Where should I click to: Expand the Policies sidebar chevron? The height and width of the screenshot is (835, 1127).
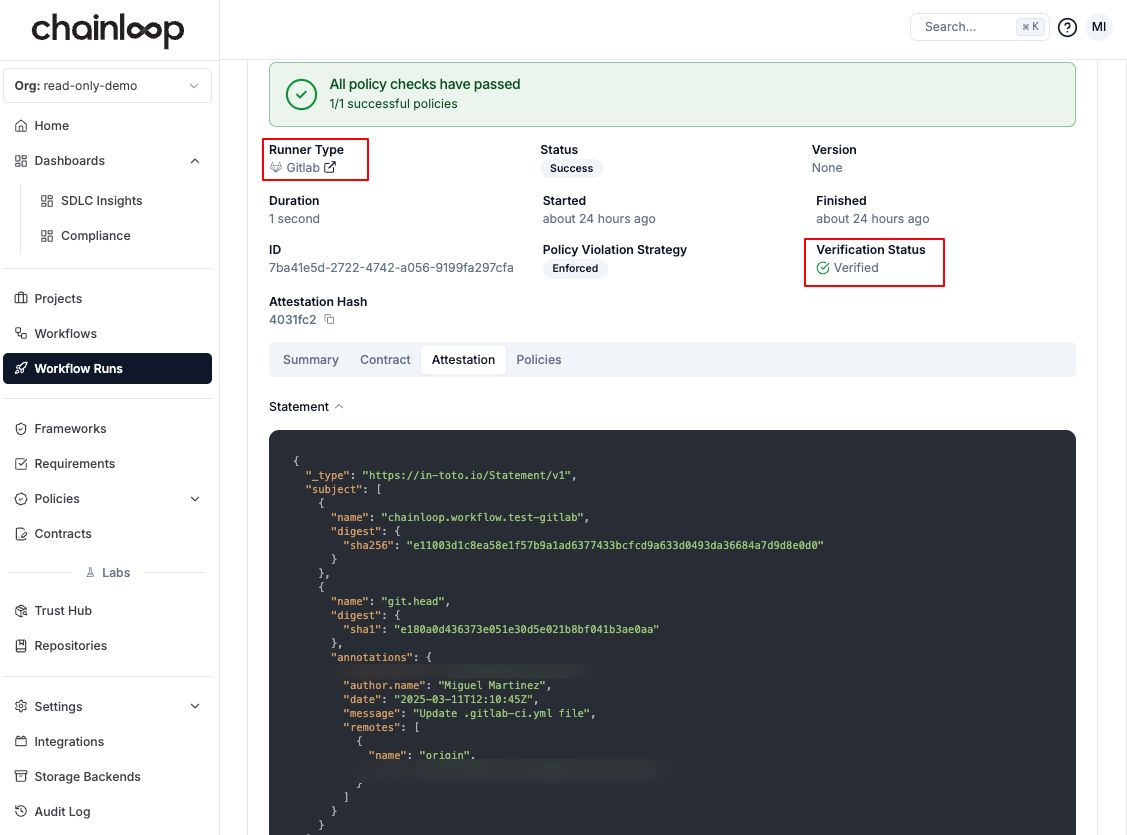[x=195, y=499]
